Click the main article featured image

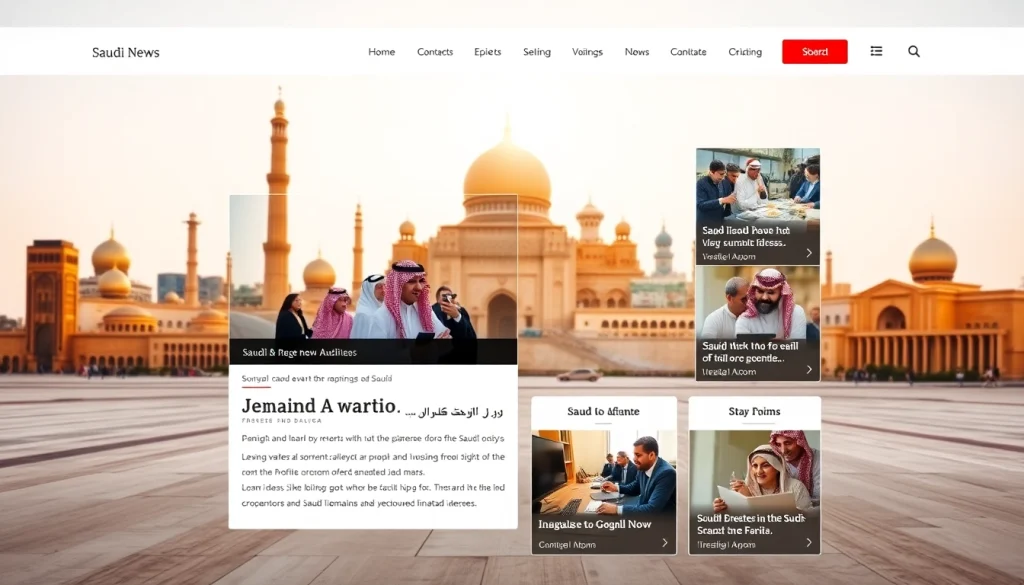[x=372, y=275]
